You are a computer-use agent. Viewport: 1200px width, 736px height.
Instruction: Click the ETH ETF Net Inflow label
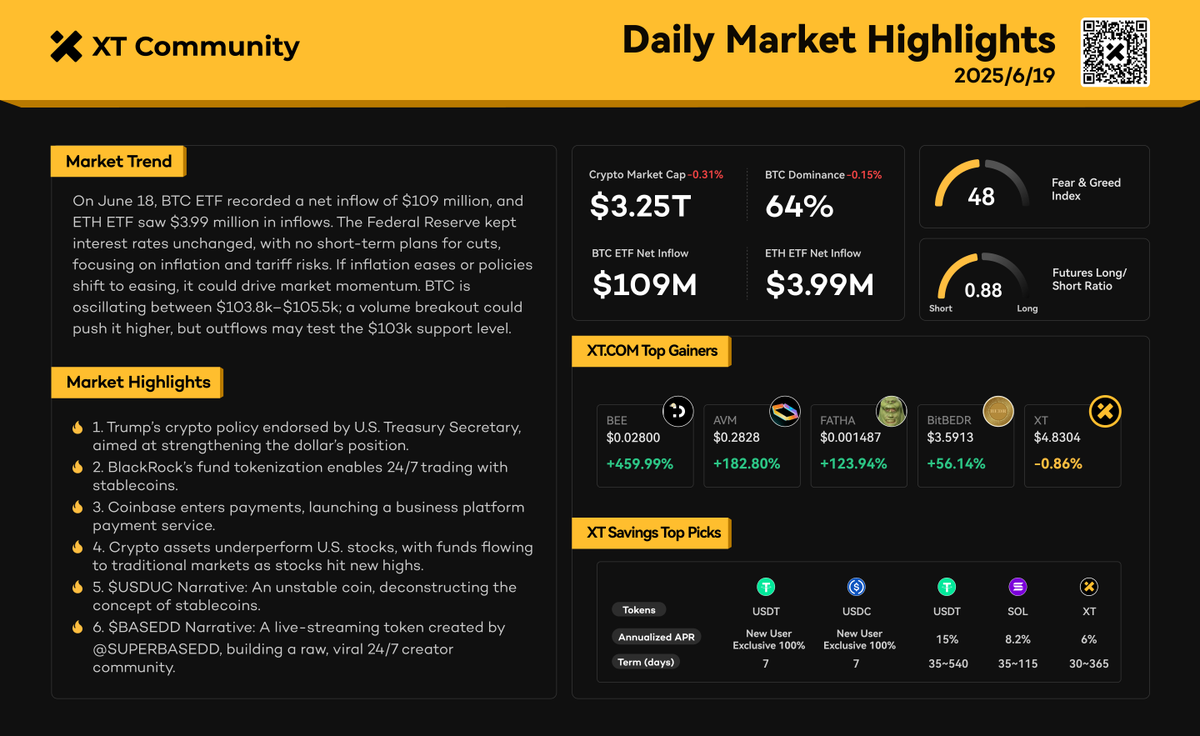(x=813, y=253)
